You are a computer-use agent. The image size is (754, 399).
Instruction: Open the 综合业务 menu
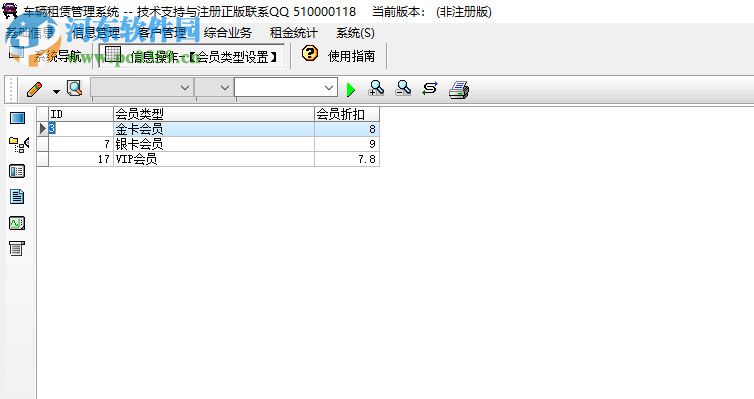(228, 33)
